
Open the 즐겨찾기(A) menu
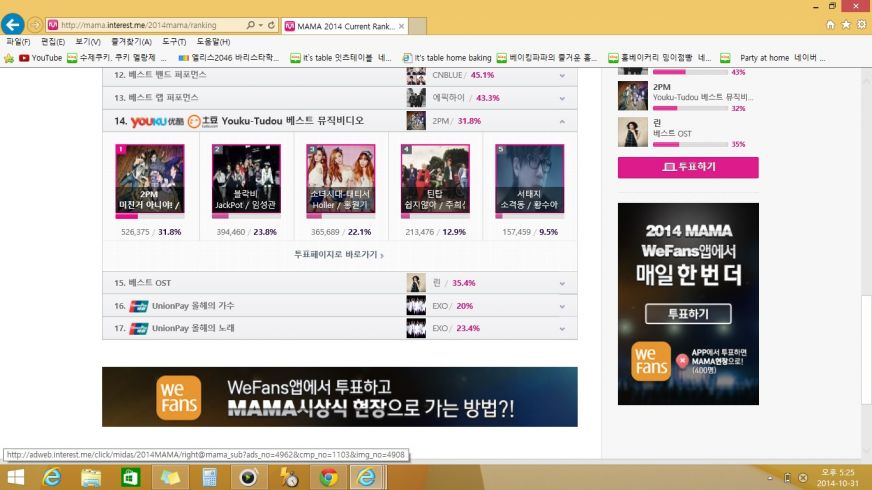131,42
